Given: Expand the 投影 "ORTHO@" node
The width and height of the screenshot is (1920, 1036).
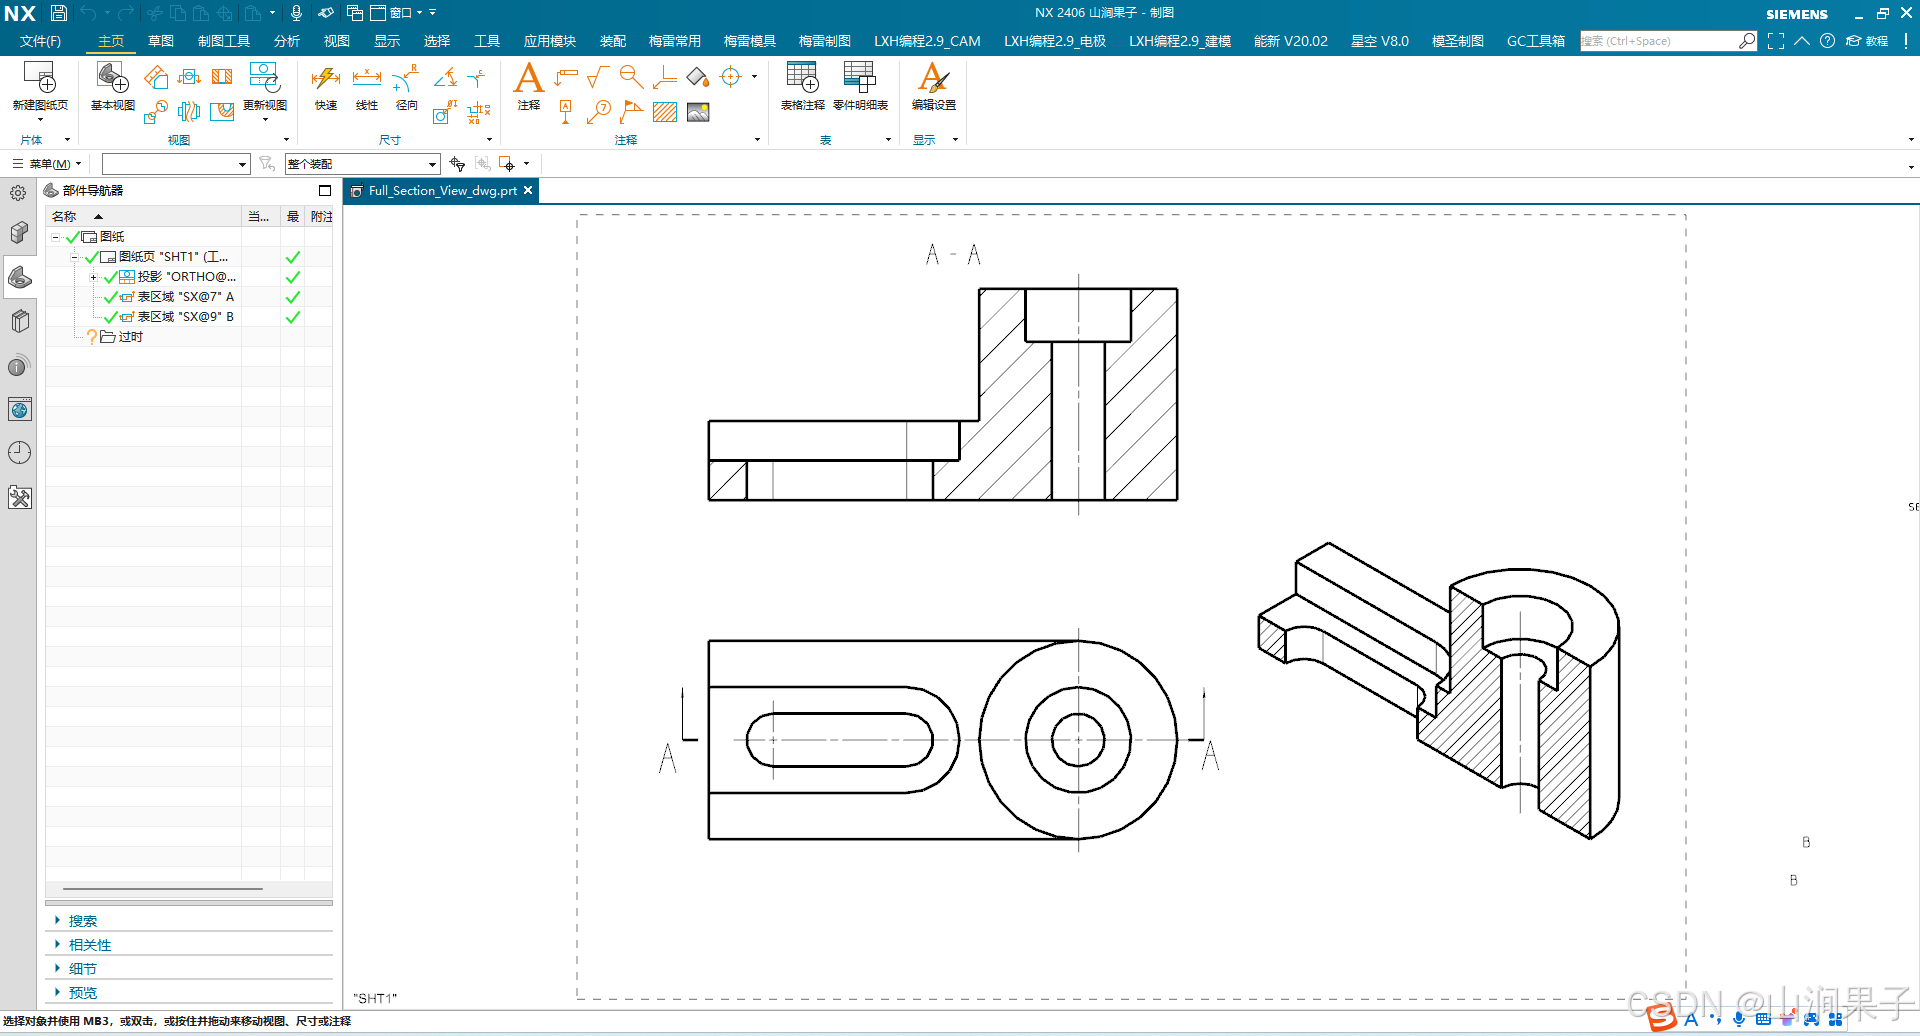Looking at the screenshot, I should point(94,277).
